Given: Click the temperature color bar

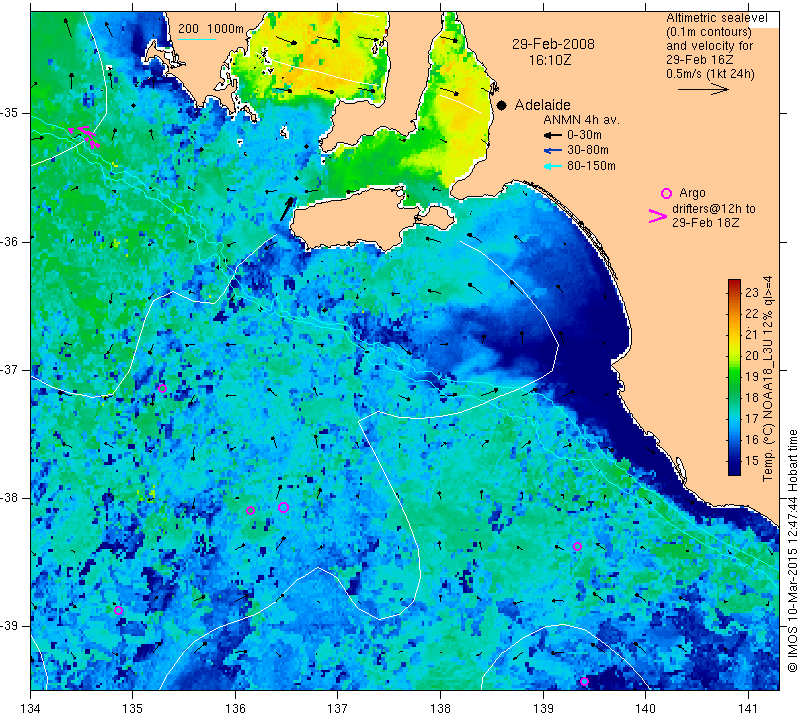Looking at the screenshot, I should click(734, 377).
